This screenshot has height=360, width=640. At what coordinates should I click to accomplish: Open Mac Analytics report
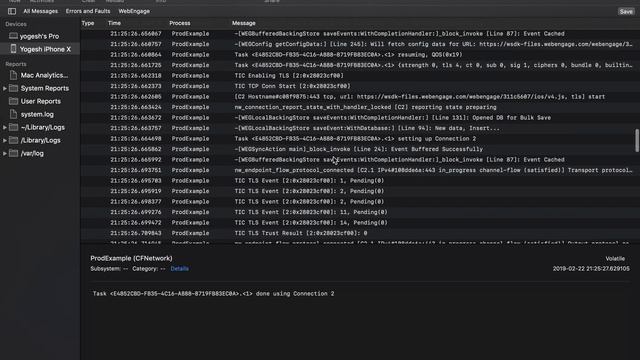[x=44, y=75]
